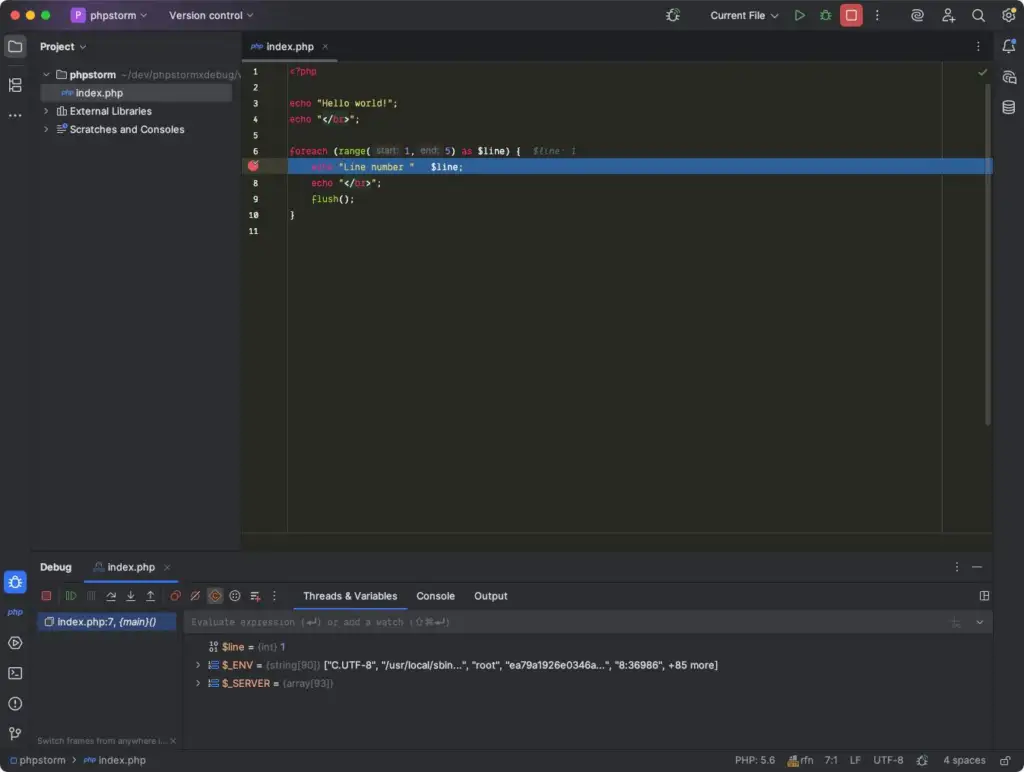Click the 7:1 cursor position in status bar
The image size is (1024, 772).
(x=831, y=760)
